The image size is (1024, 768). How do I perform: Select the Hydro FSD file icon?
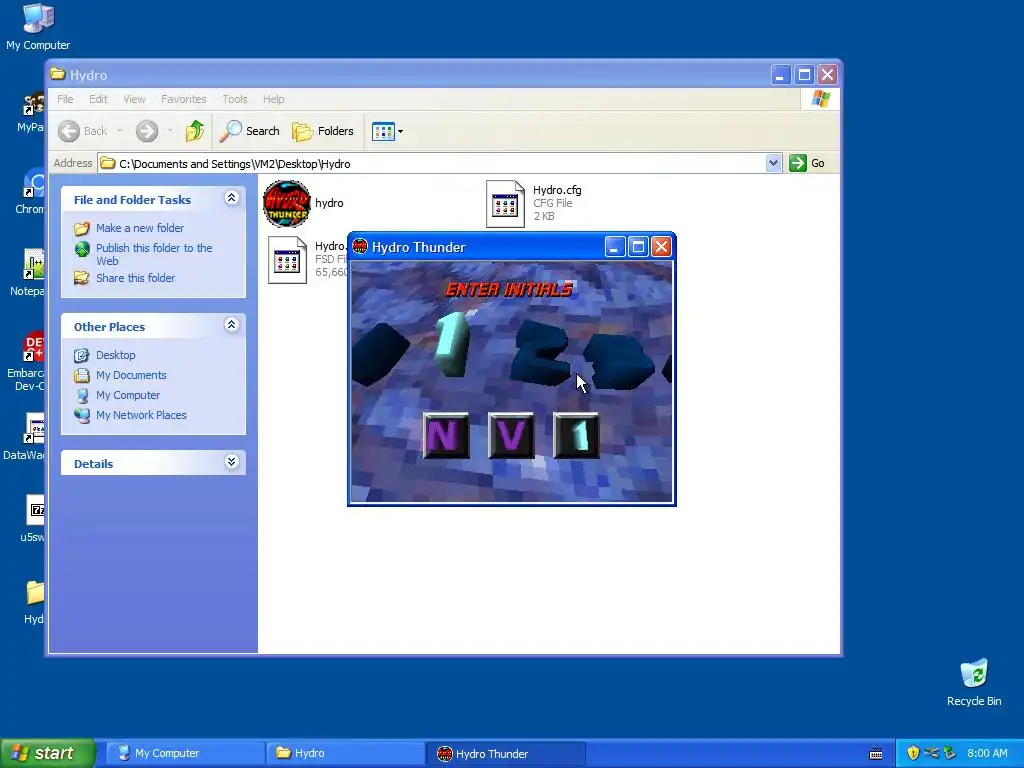tap(287, 260)
